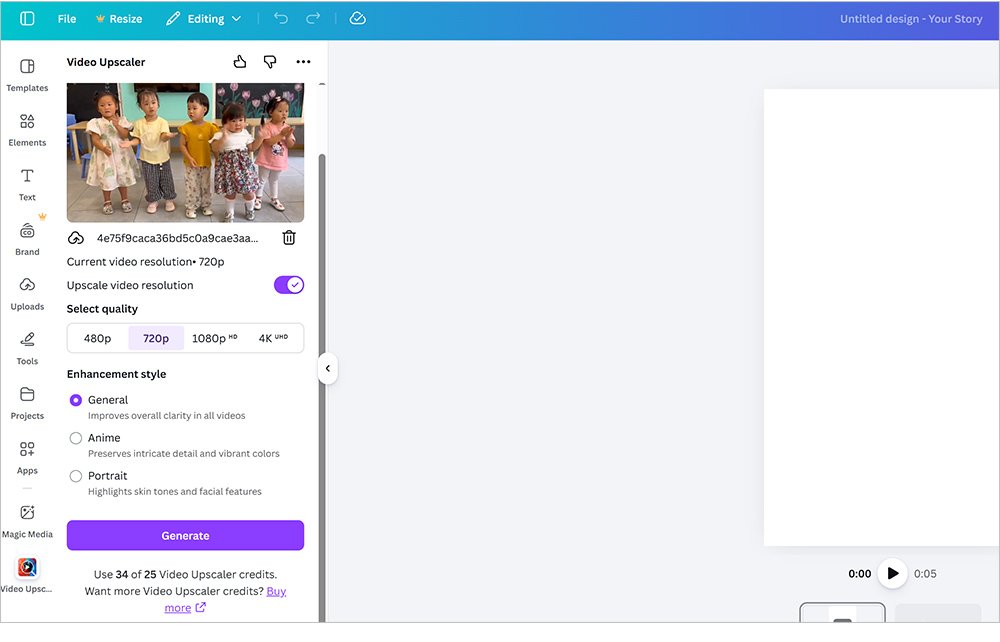Open the three-dot options menu
The width and height of the screenshot is (1000, 642).
coord(304,61)
